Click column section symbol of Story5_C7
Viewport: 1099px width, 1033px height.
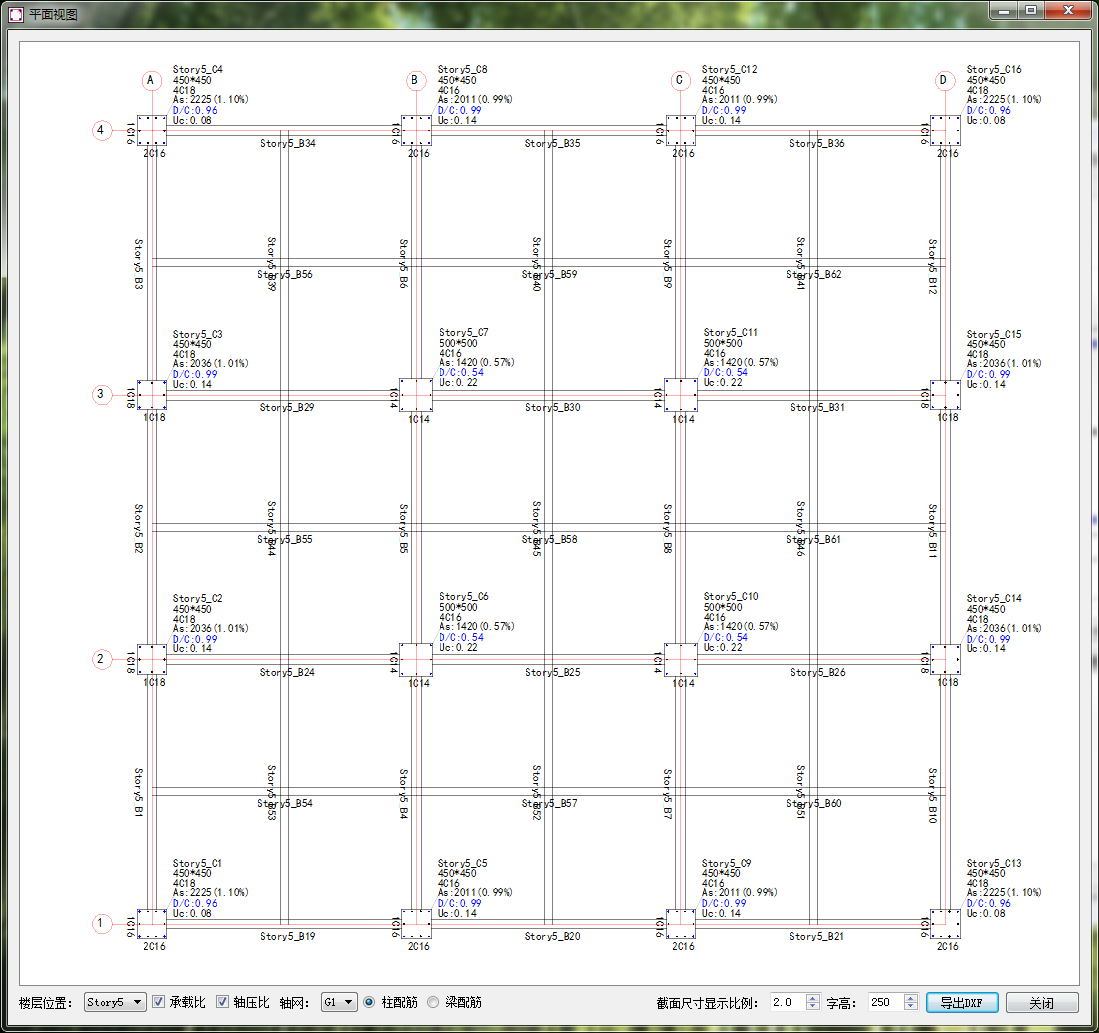(416, 394)
